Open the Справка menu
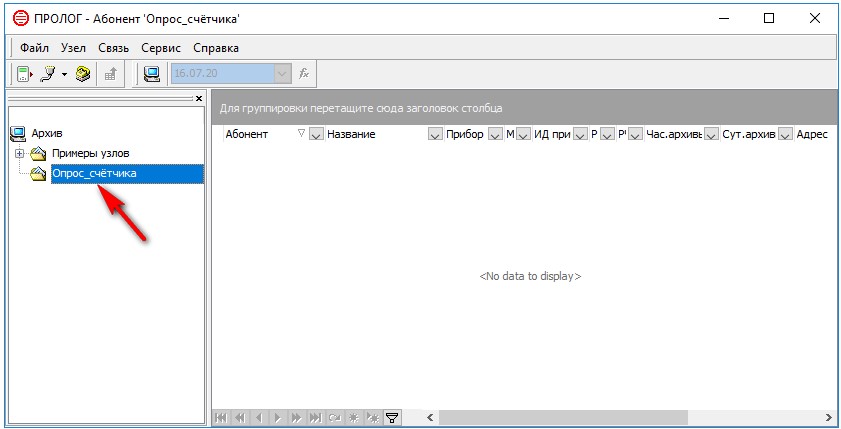 pyautogui.click(x=215, y=47)
